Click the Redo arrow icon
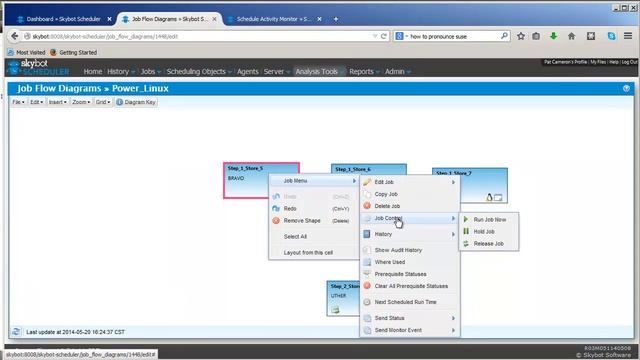 click(x=276, y=209)
